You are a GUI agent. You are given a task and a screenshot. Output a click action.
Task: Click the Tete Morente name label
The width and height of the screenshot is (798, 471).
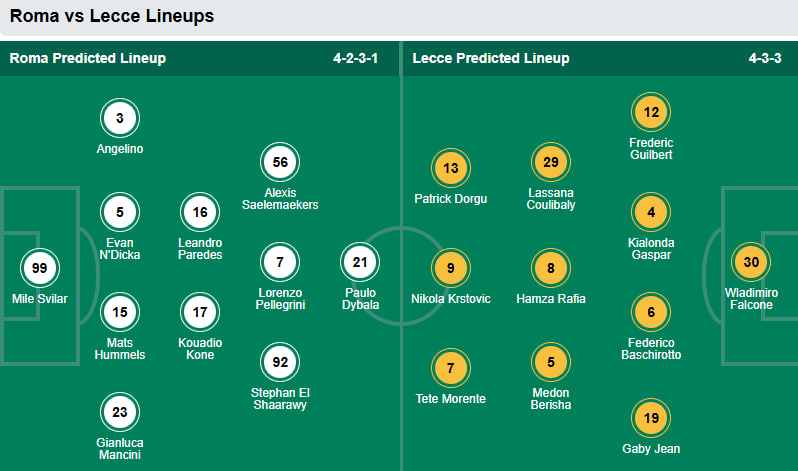coord(450,399)
